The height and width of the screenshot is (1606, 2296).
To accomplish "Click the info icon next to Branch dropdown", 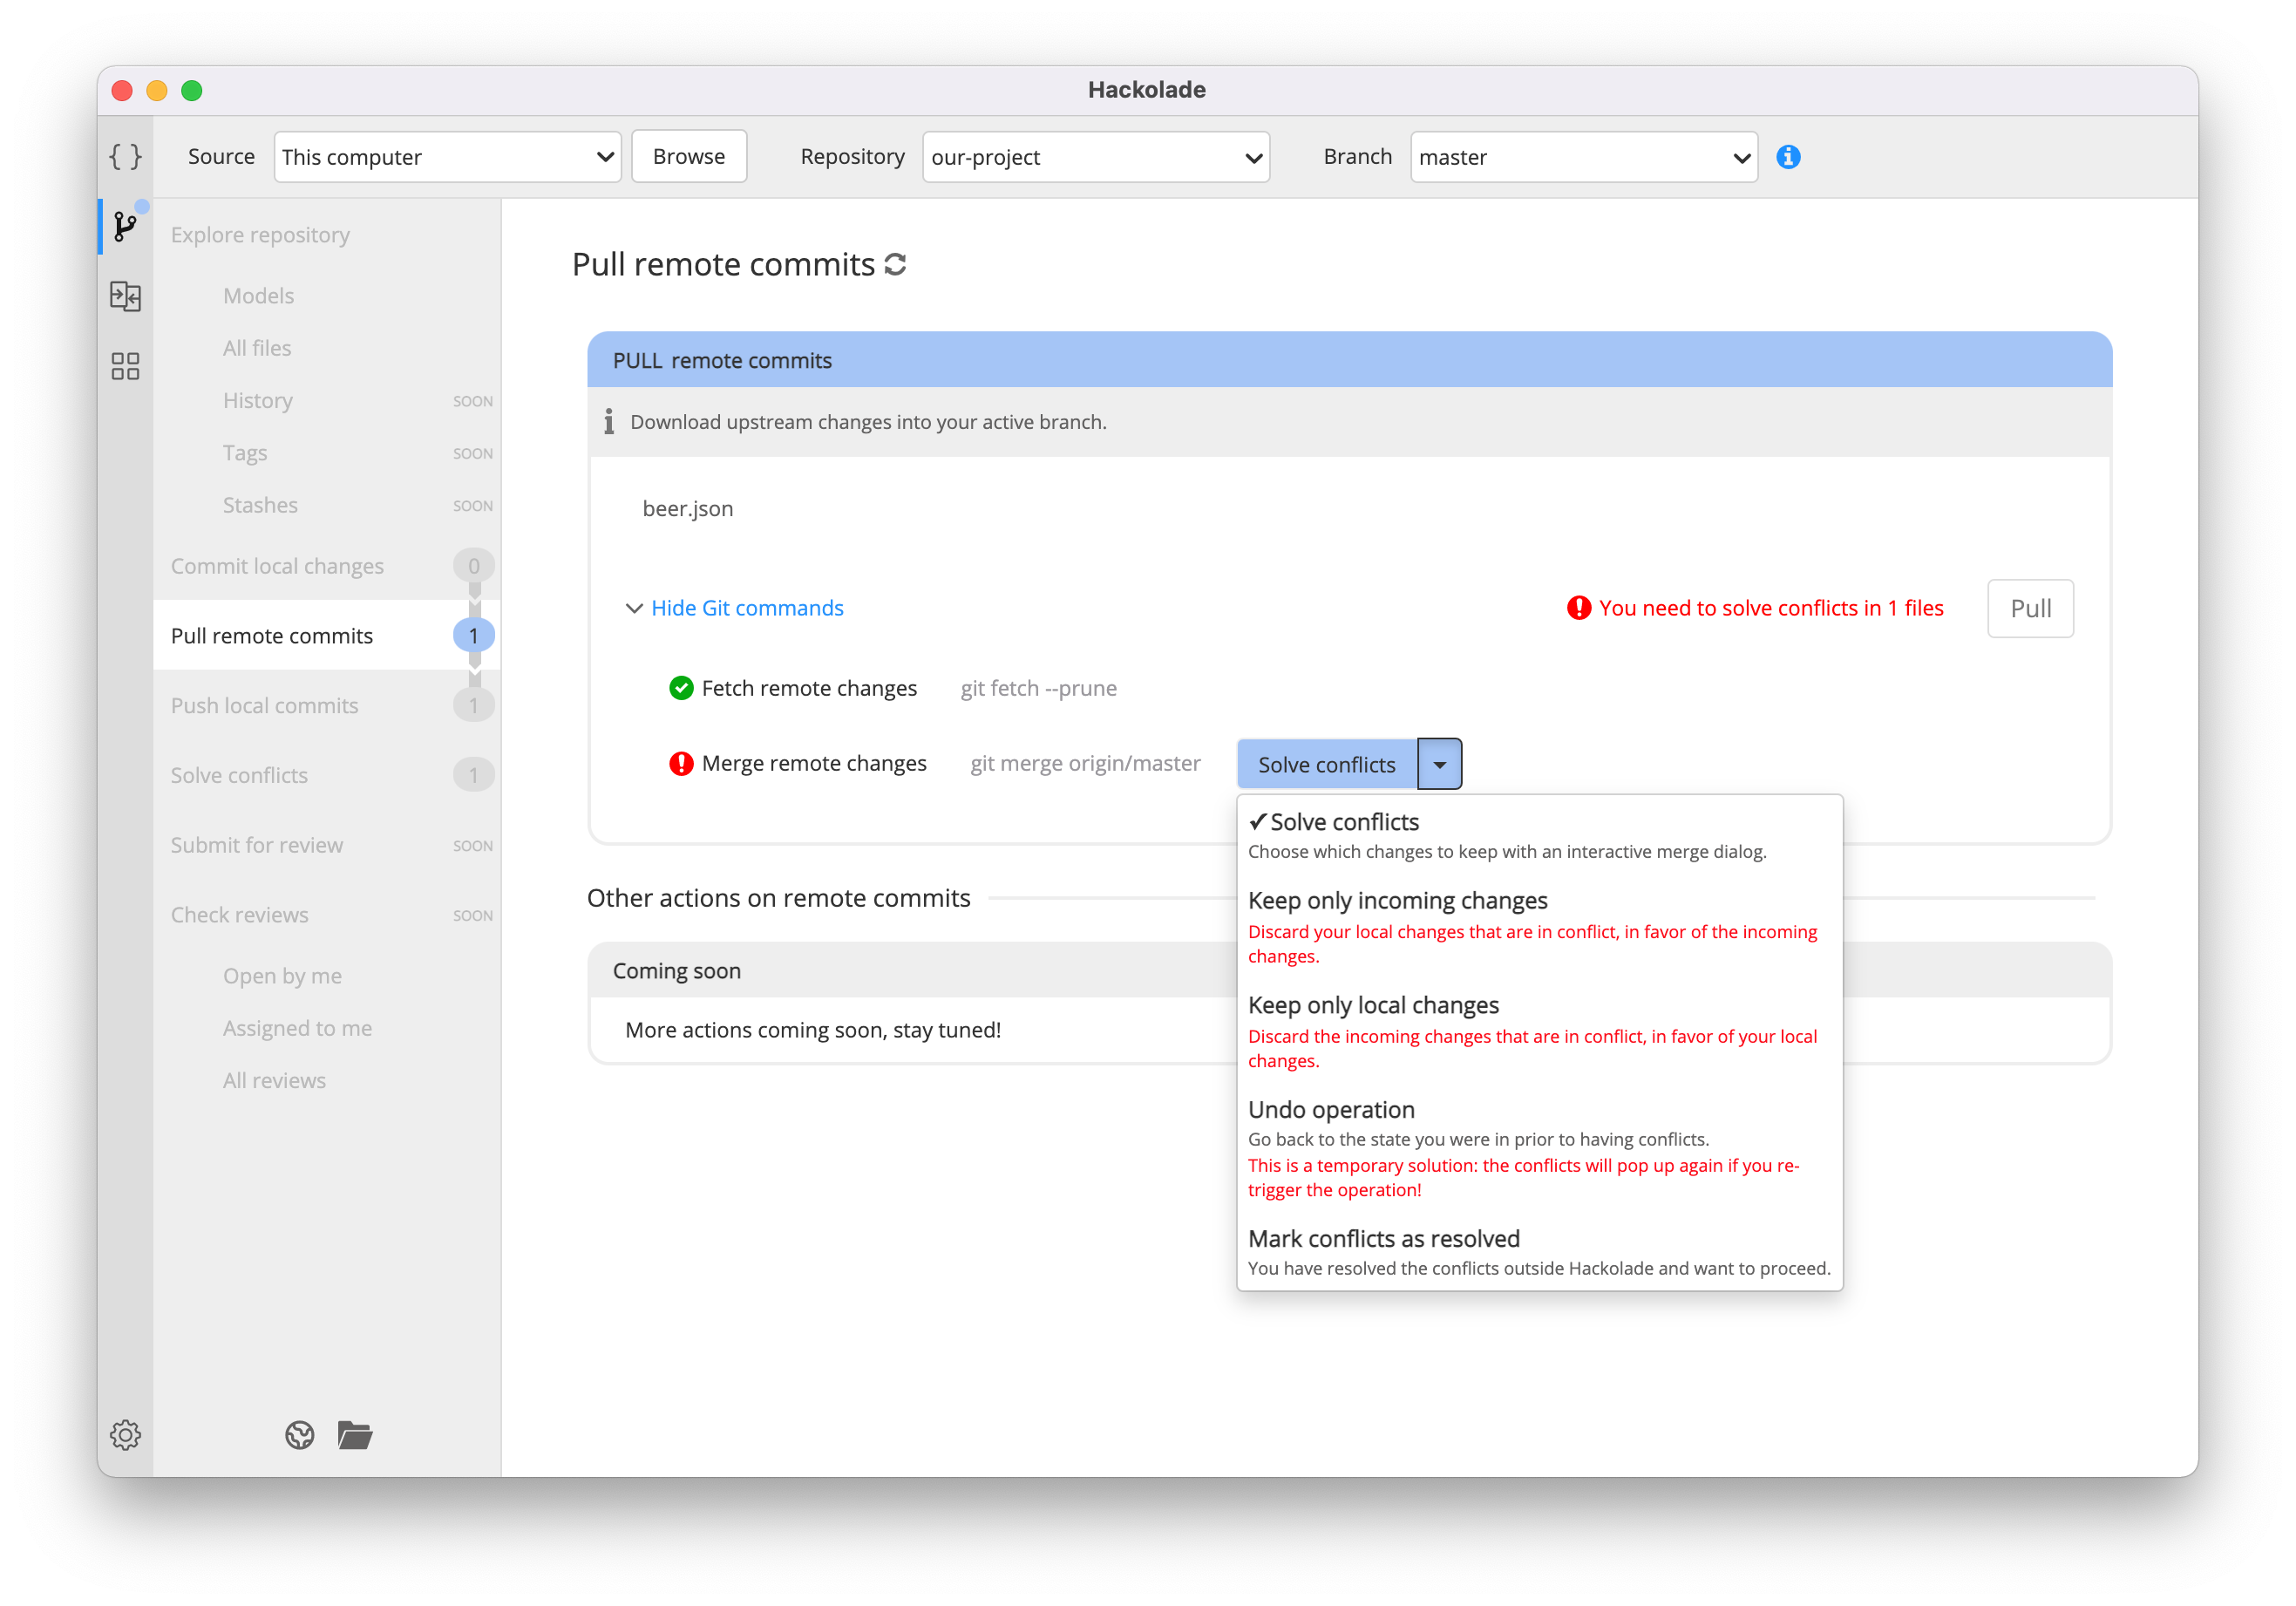I will tap(1787, 157).
